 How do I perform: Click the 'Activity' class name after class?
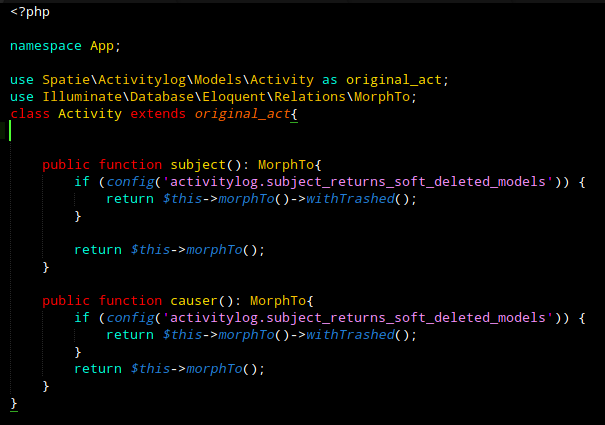(90, 114)
